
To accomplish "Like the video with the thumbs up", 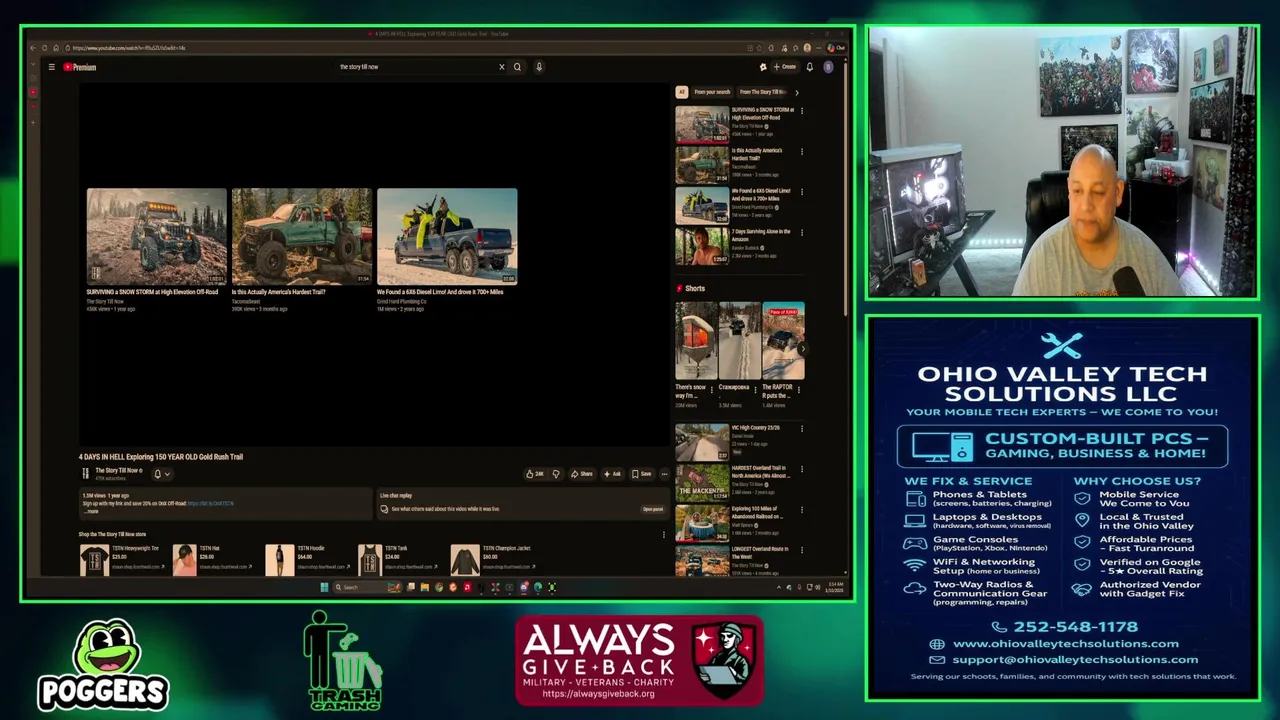I will point(535,474).
